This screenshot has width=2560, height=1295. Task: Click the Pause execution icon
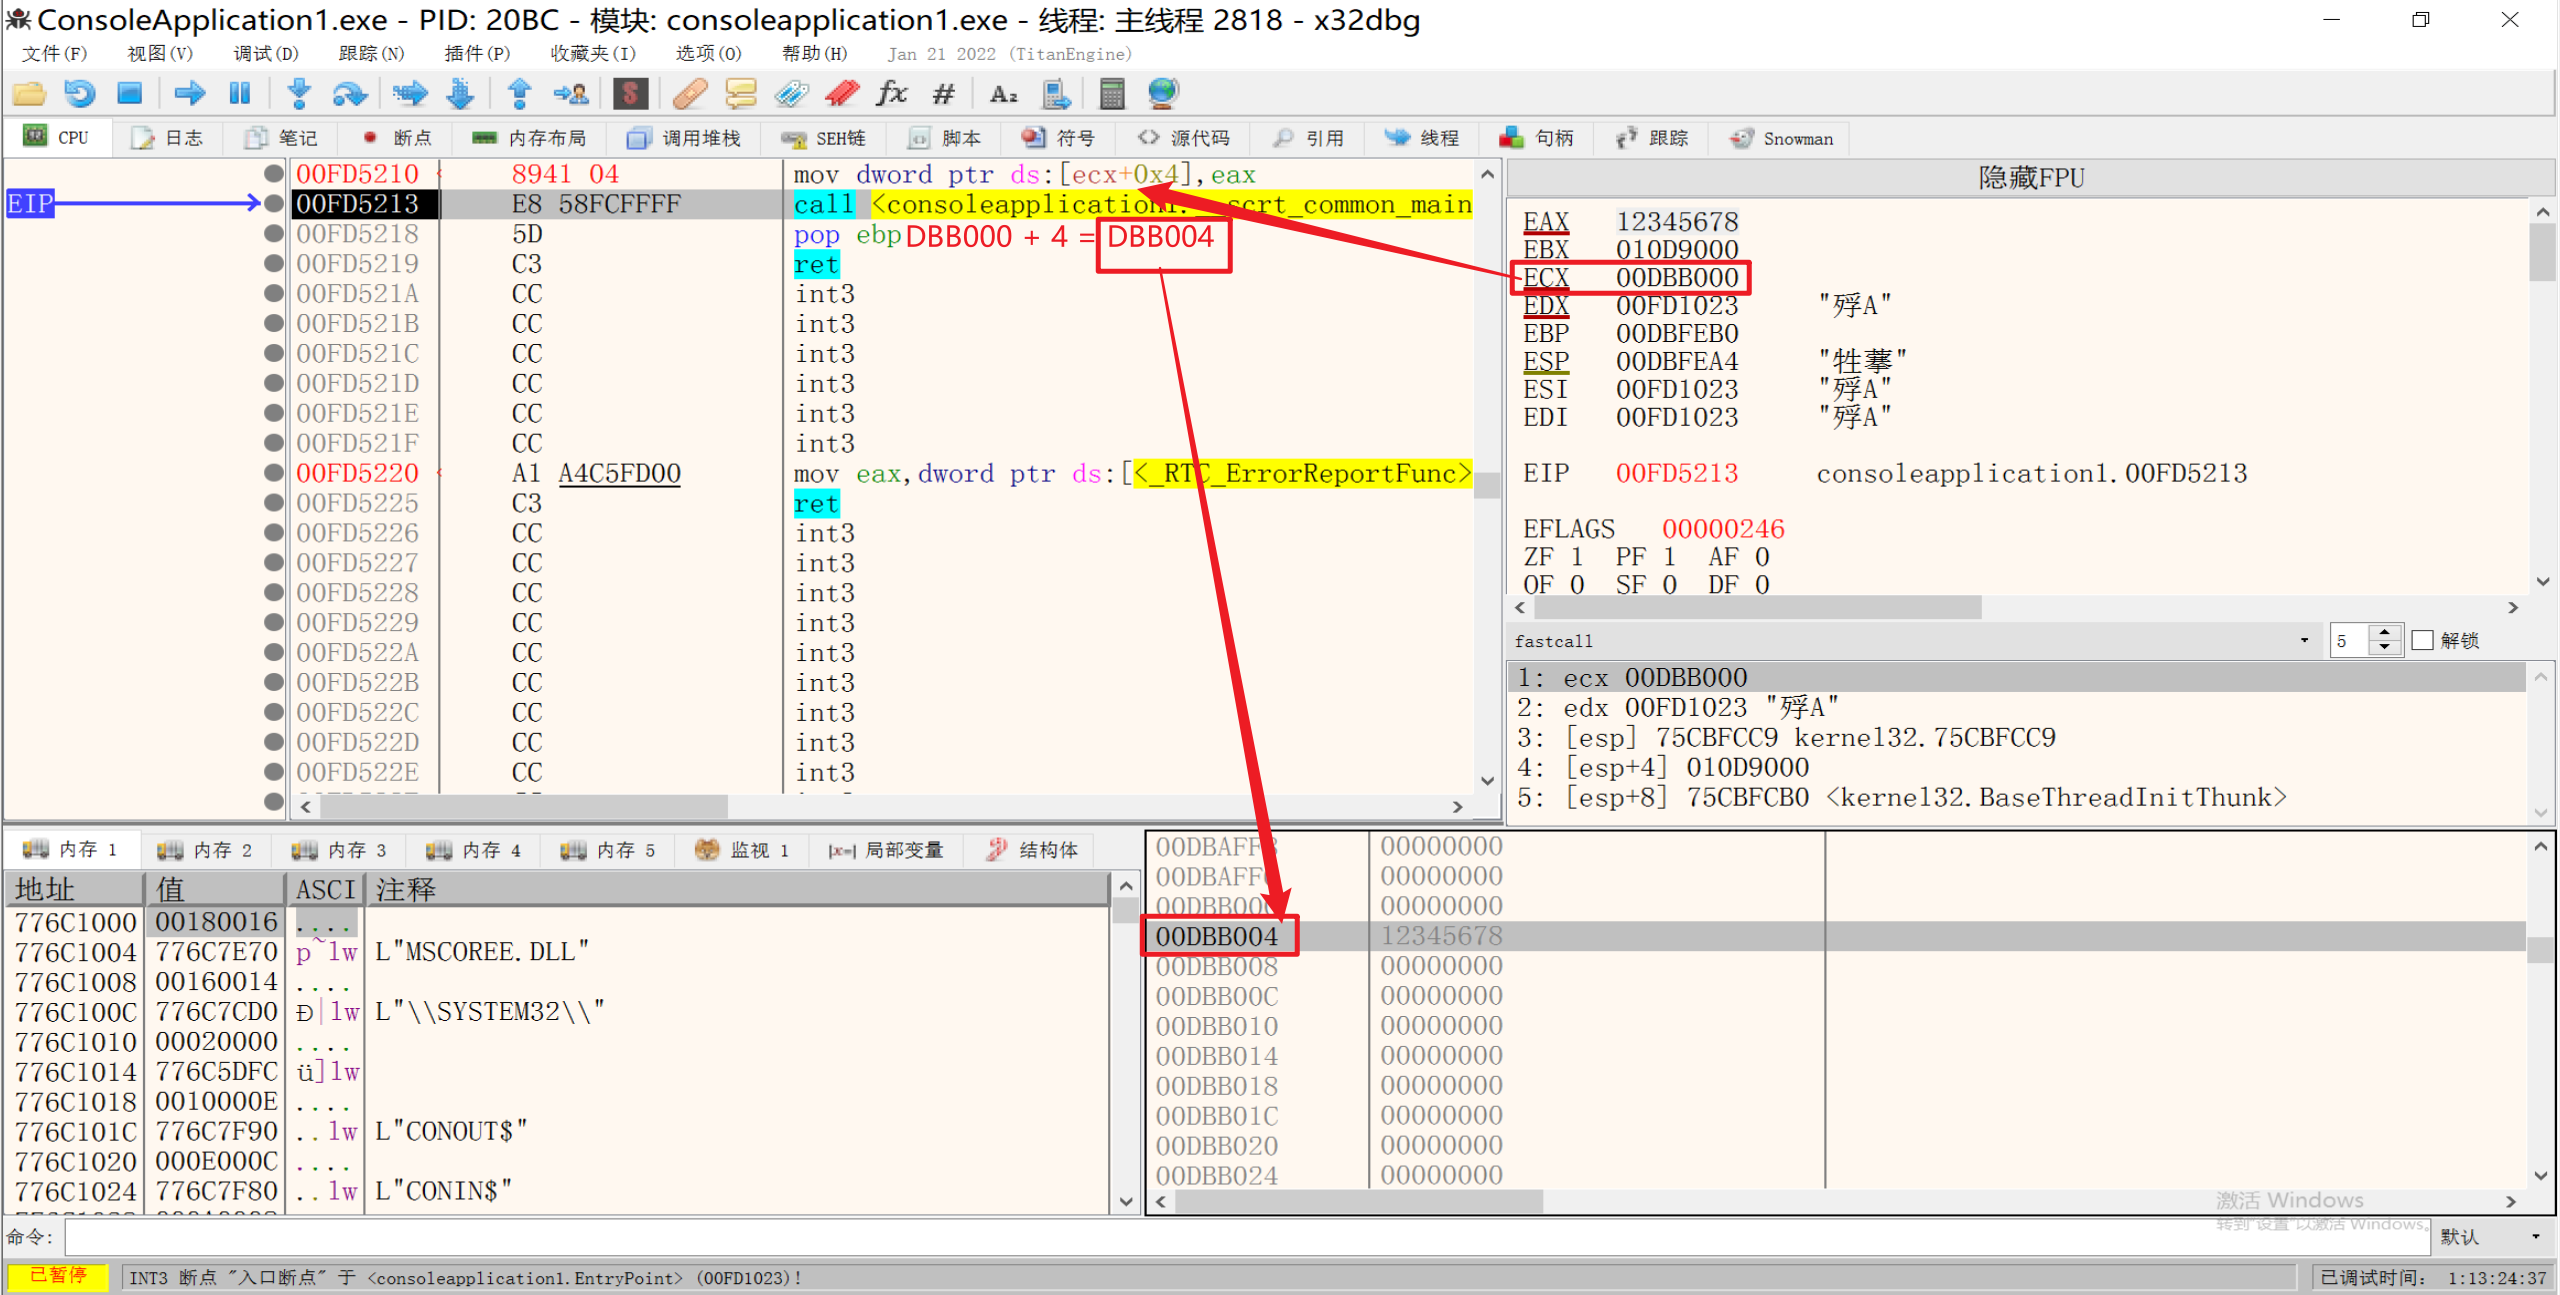(x=240, y=94)
